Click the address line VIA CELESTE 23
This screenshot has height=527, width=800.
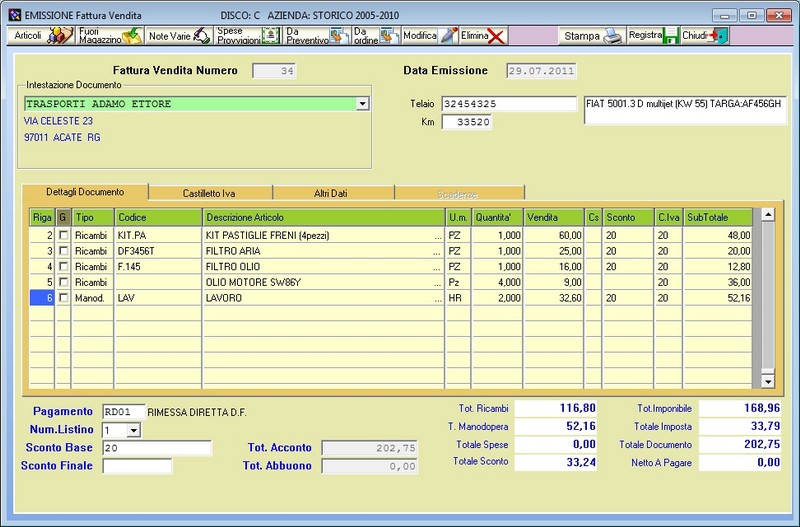click(x=59, y=121)
